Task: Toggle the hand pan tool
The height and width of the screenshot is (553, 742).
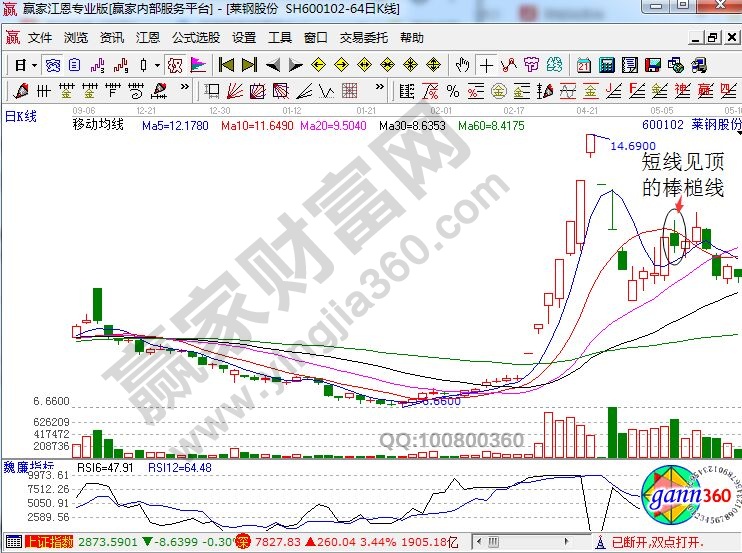Action: click(462, 65)
